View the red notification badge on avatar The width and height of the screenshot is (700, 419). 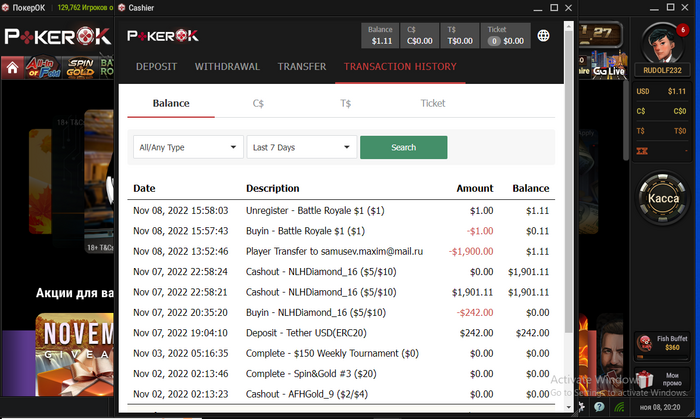click(x=682, y=29)
